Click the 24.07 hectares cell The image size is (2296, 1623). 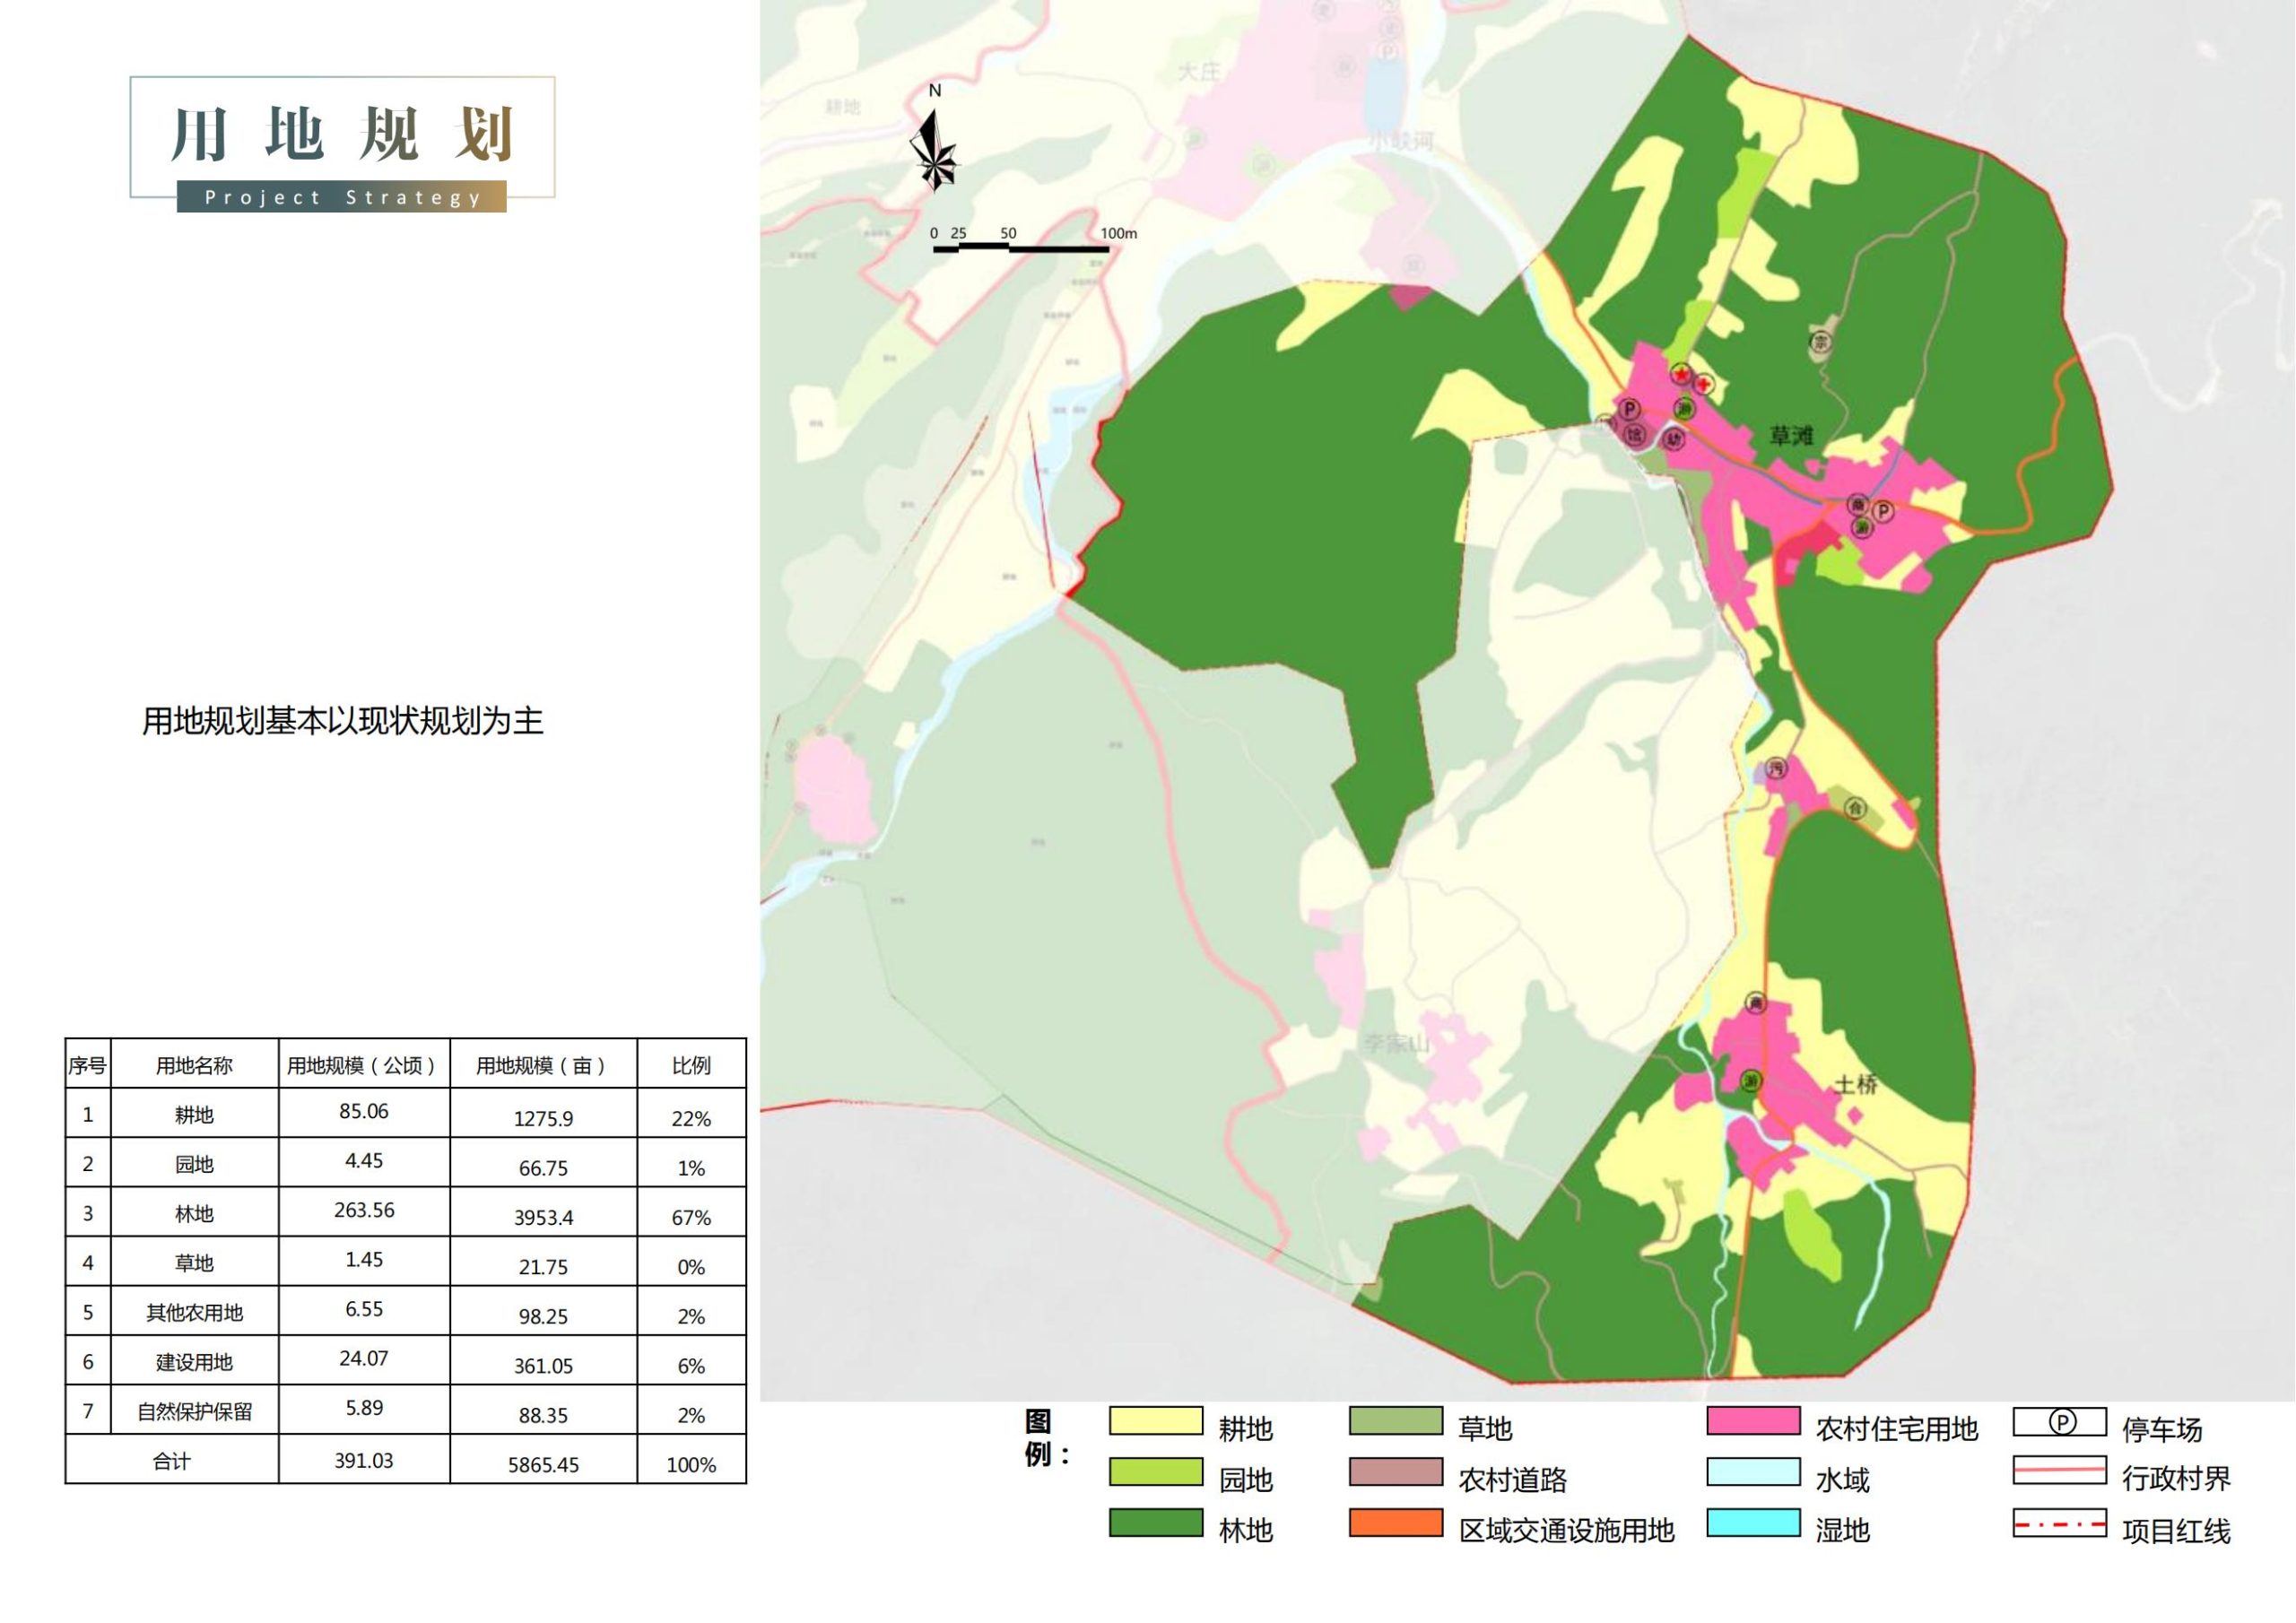[x=364, y=1359]
